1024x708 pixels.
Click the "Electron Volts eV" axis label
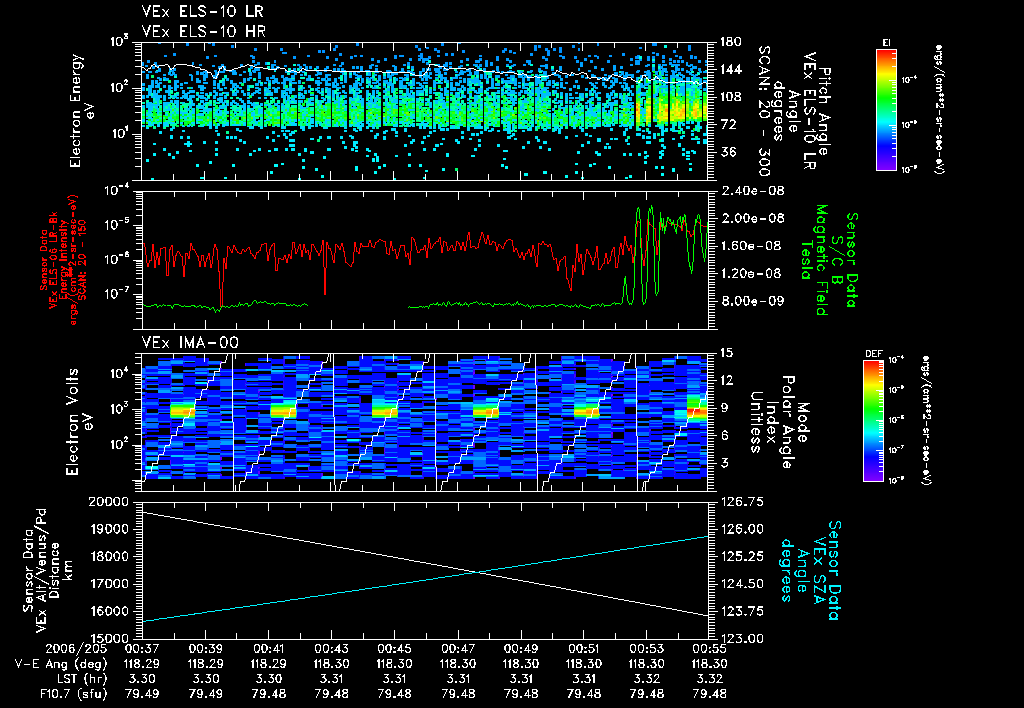pyautogui.click(x=78, y=421)
